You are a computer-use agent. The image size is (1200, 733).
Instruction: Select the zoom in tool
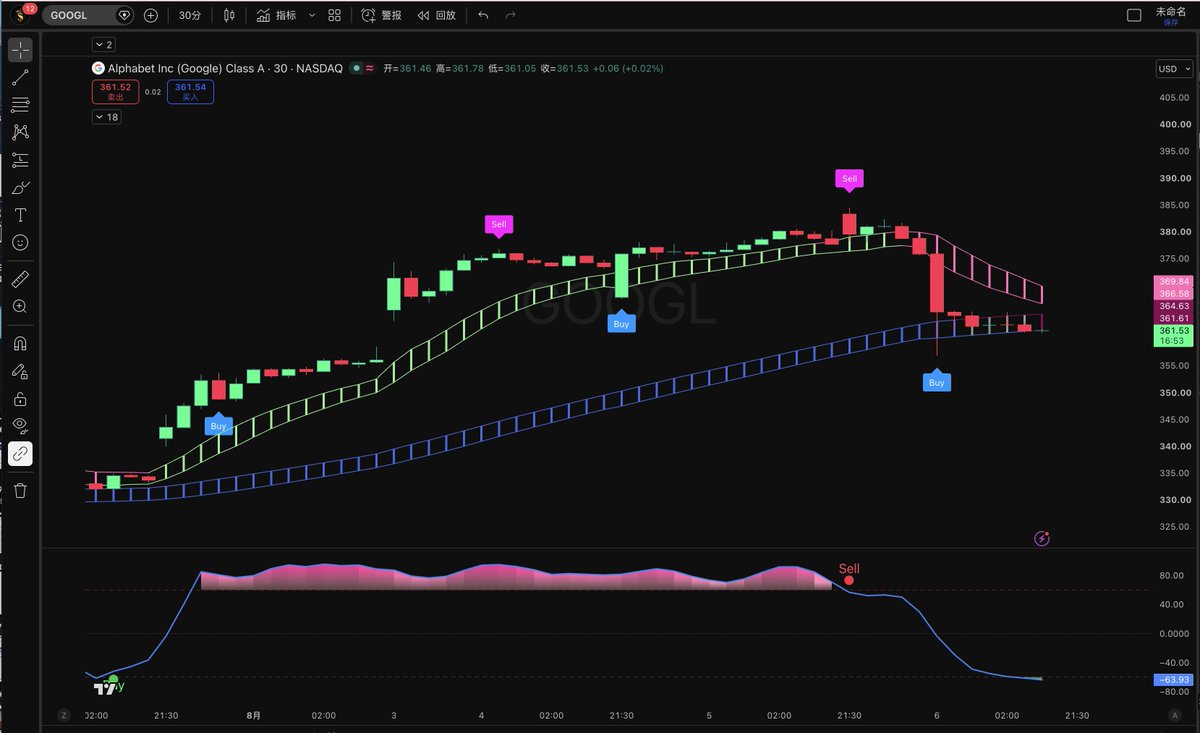coord(20,307)
